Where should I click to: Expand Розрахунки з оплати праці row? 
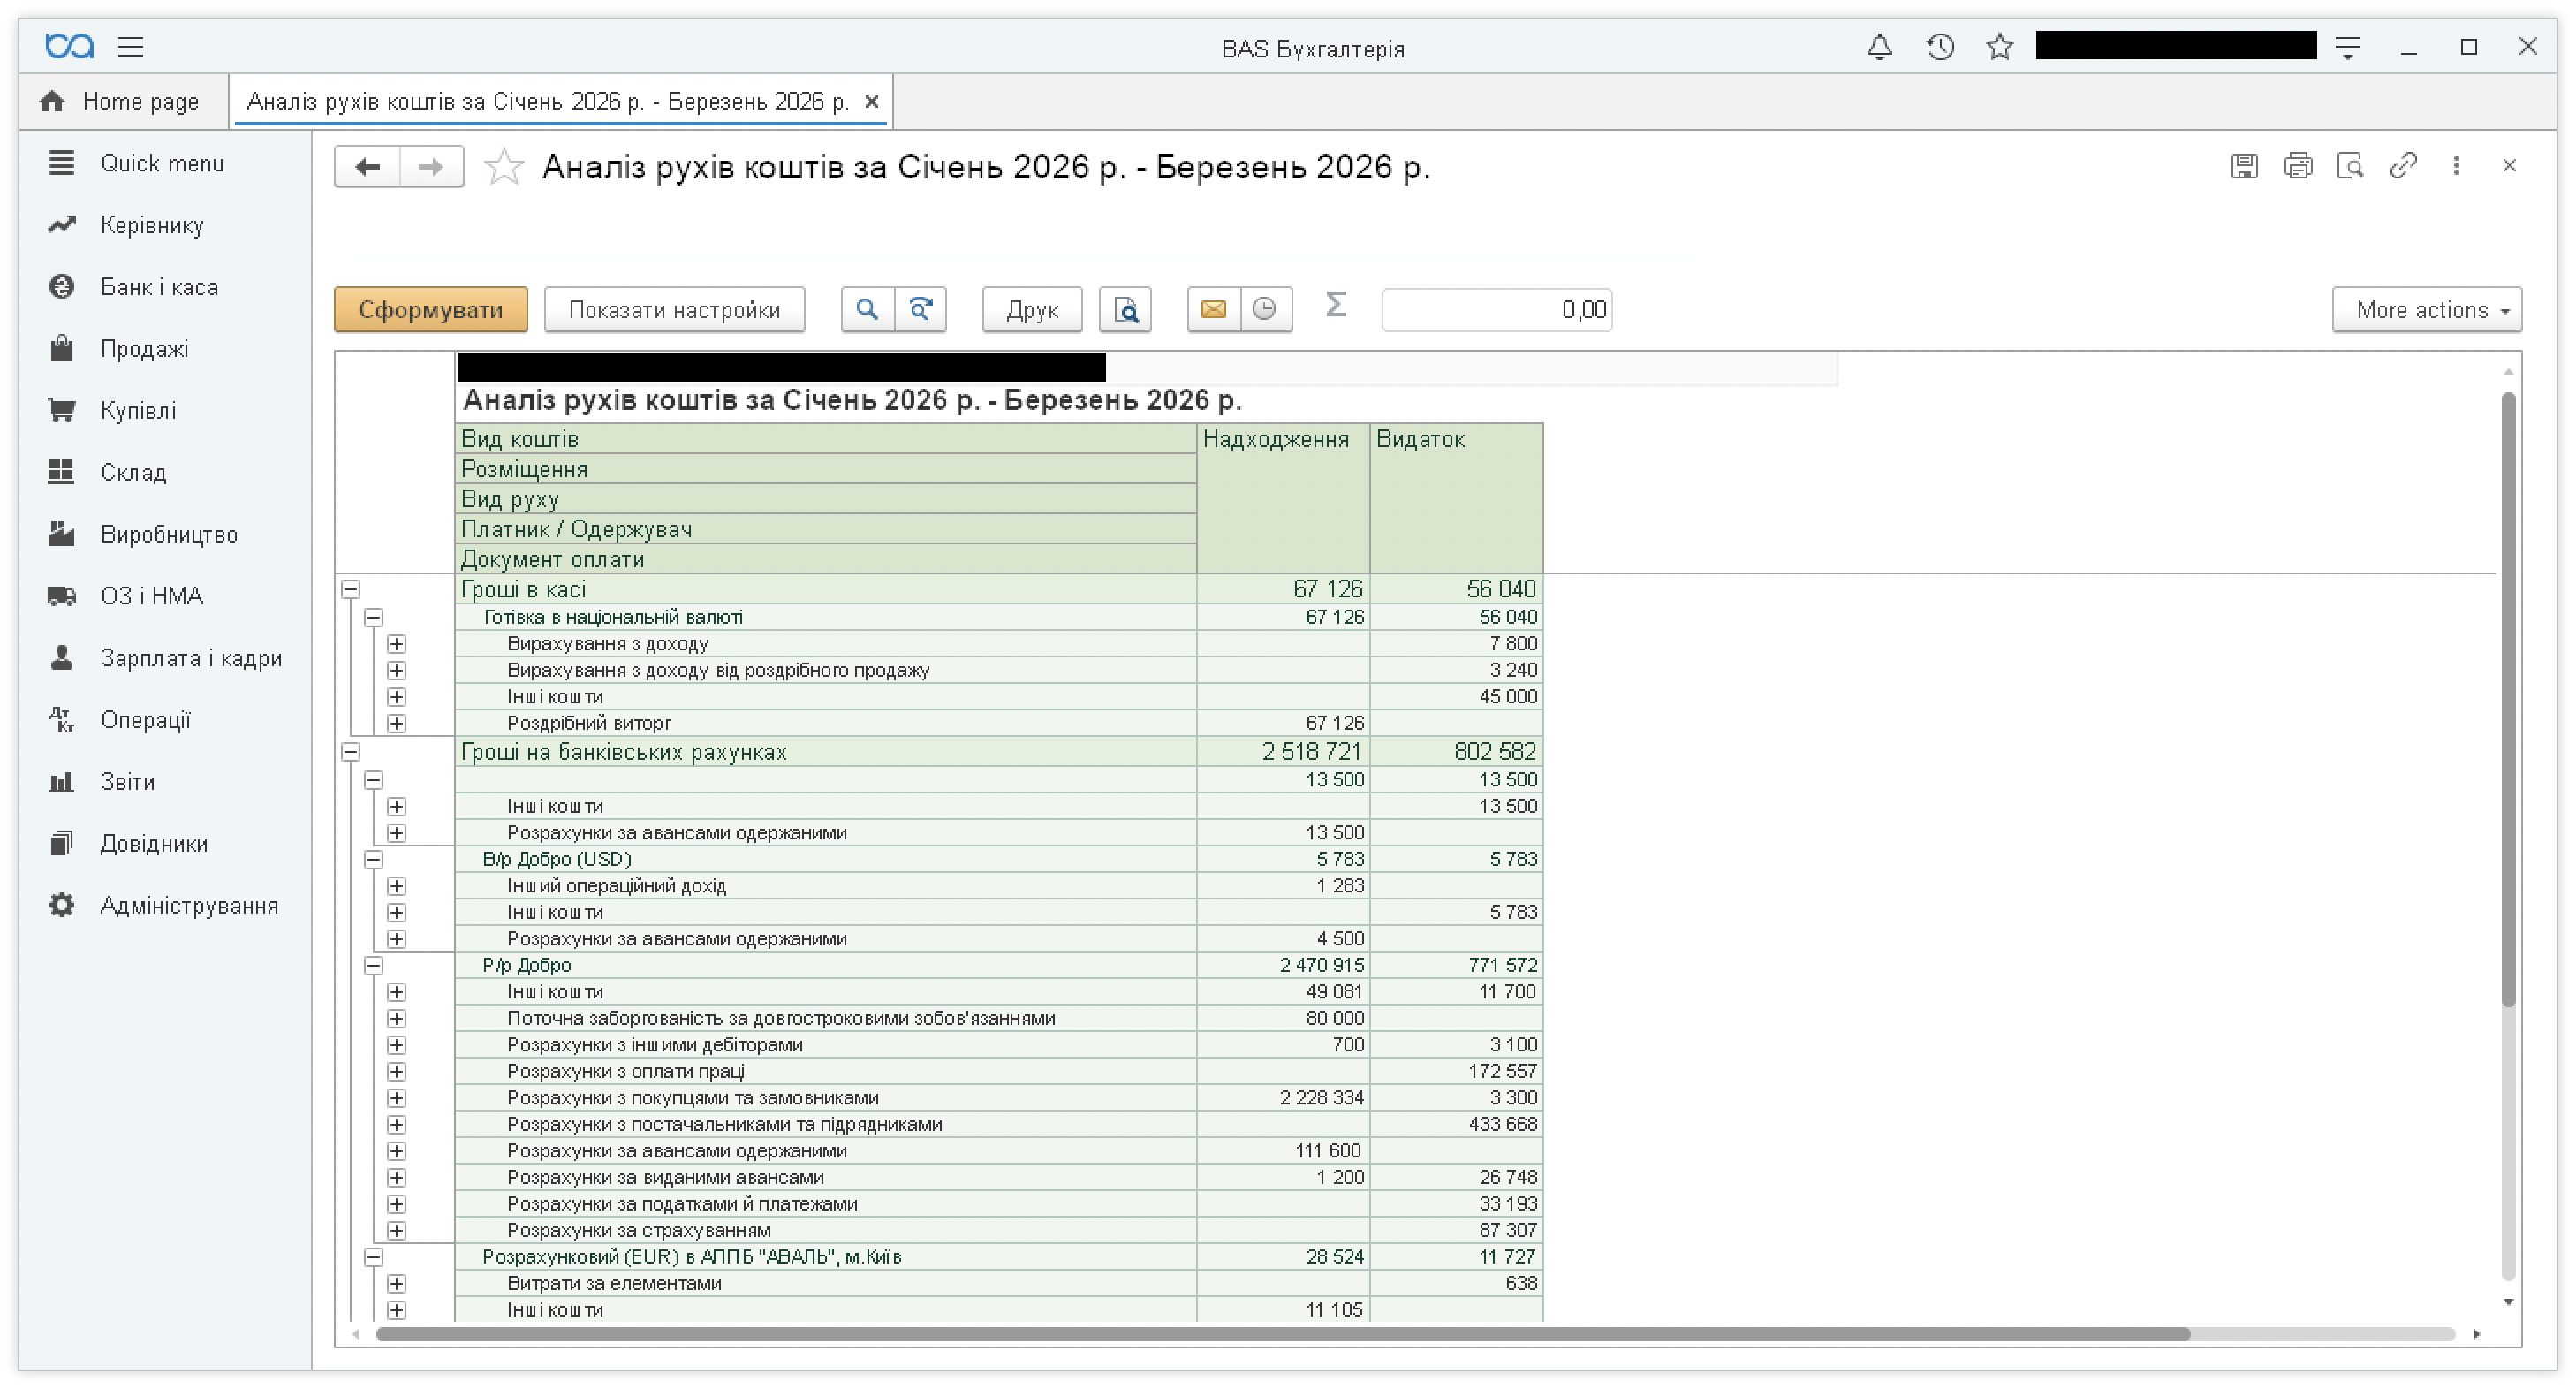point(397,1072)
